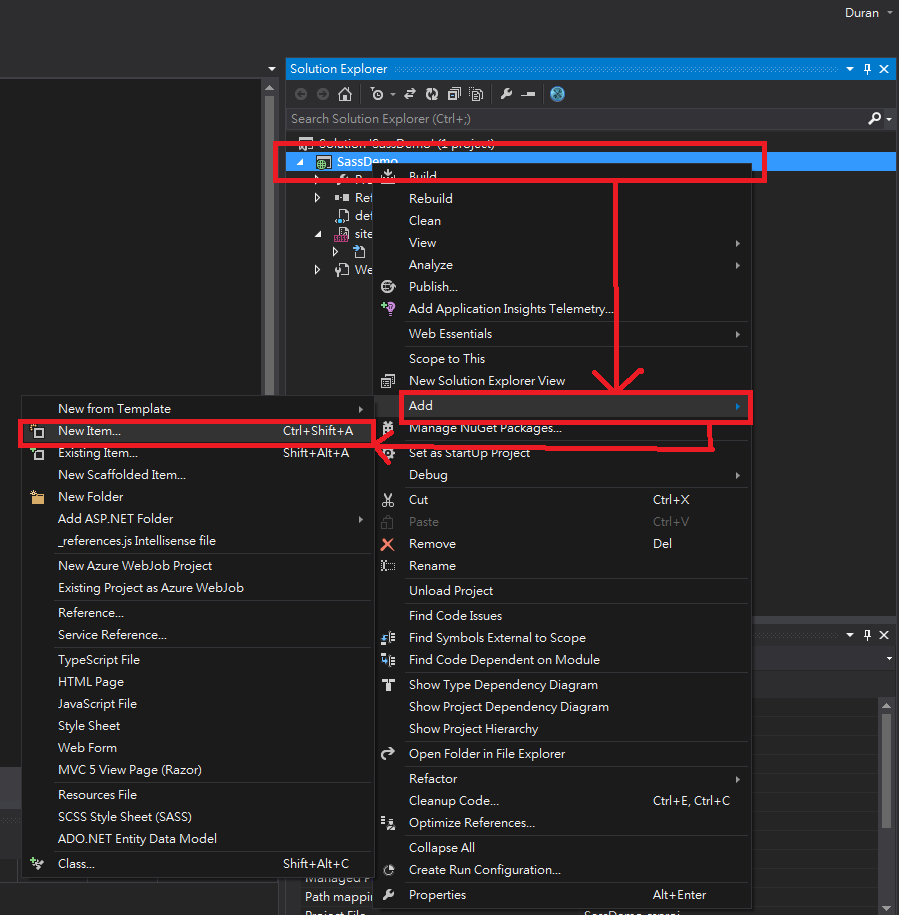The image size is (899, 915).
Task: Expand the References tree node
Action: pos(317,197)
